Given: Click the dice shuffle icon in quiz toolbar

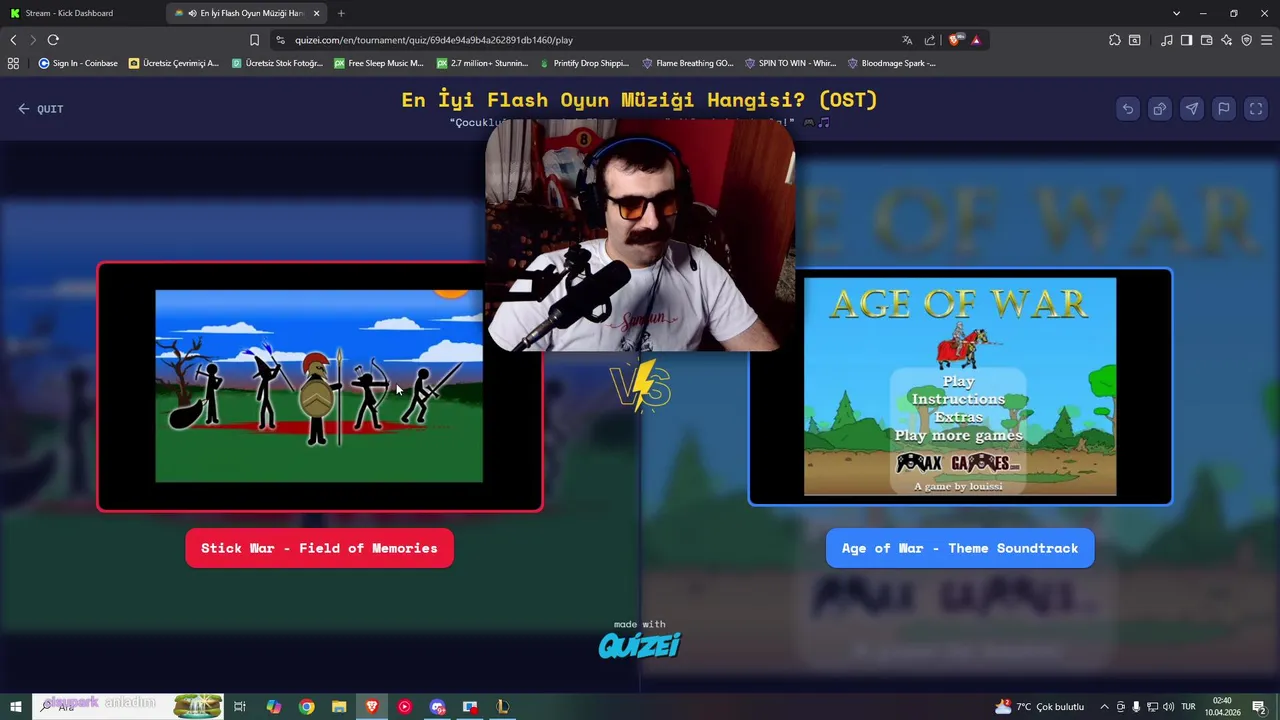Looking at the screenshot, I should click(1159, 109).
